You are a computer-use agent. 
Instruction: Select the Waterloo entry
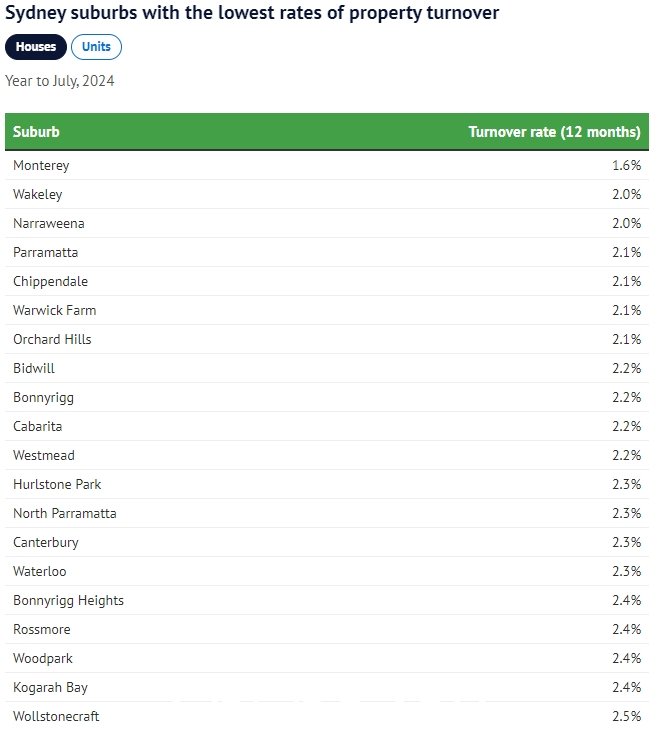40,571
